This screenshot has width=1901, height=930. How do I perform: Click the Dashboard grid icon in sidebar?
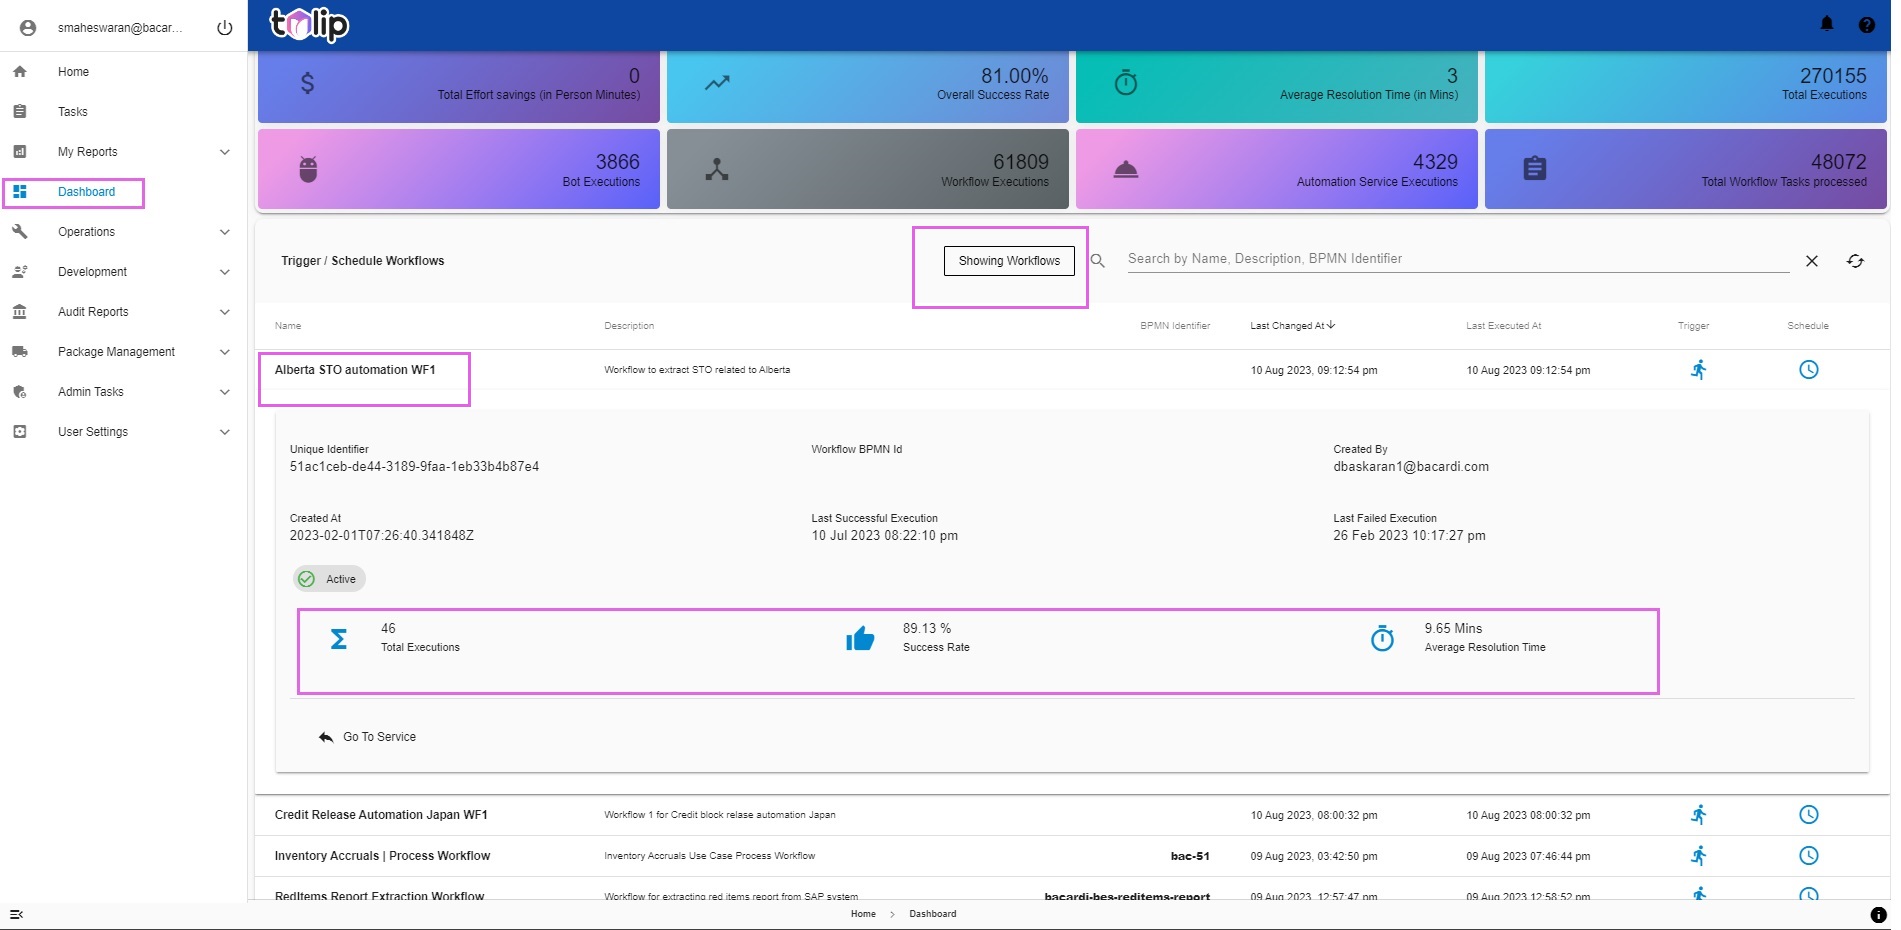click(x=20, y=192)
